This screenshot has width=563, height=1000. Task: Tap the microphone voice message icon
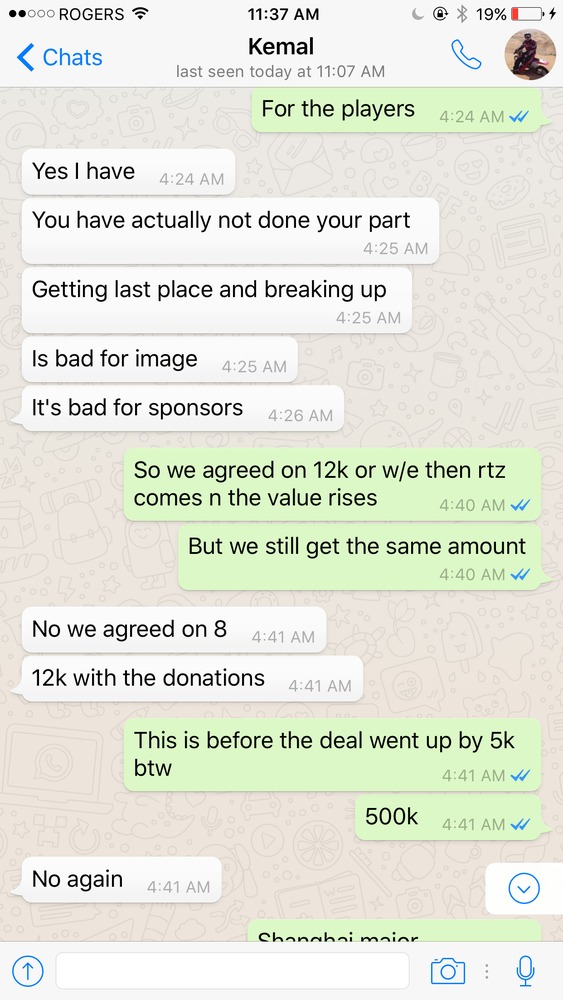tap(525, 971)
